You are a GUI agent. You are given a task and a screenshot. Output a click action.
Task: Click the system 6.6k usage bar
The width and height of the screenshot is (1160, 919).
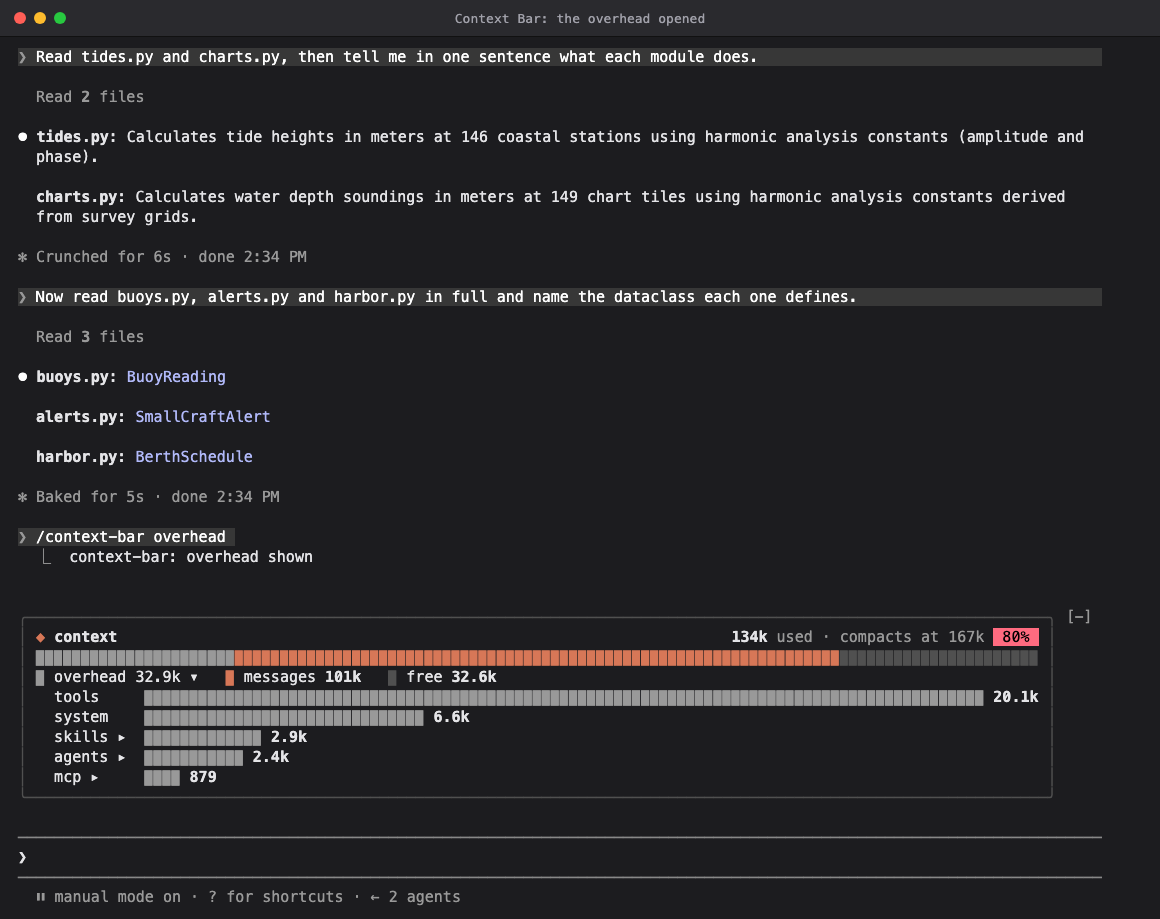pos(283,717)
